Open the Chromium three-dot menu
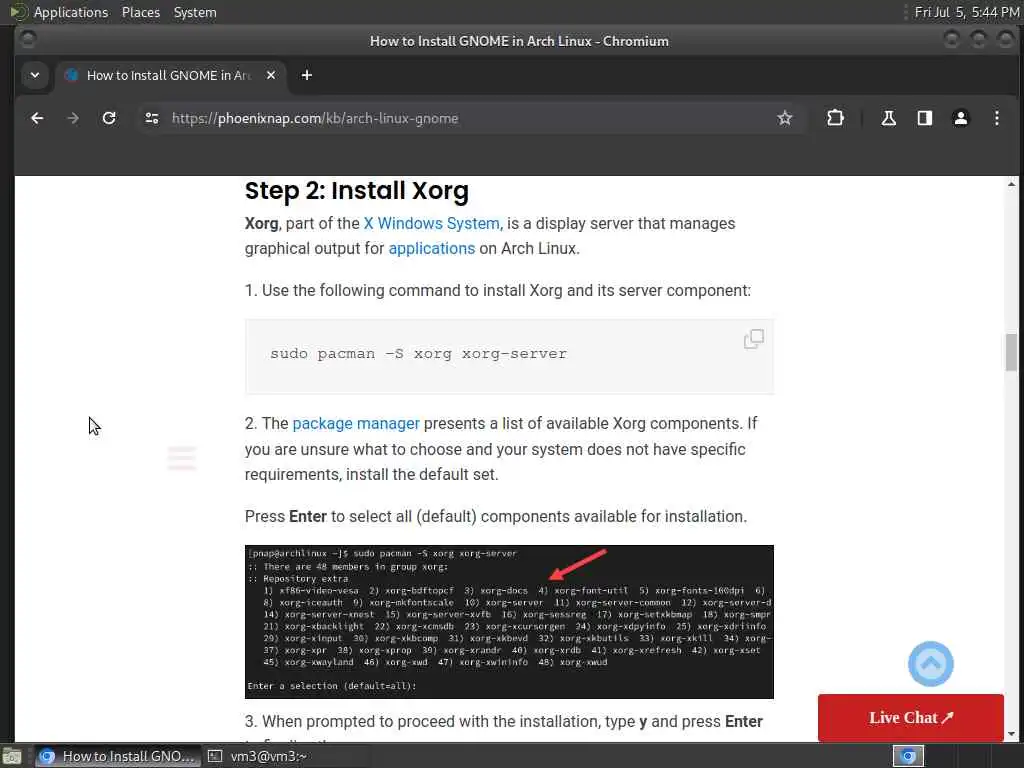The height and width of the screenshot is (768, 1024). (997, 118)
